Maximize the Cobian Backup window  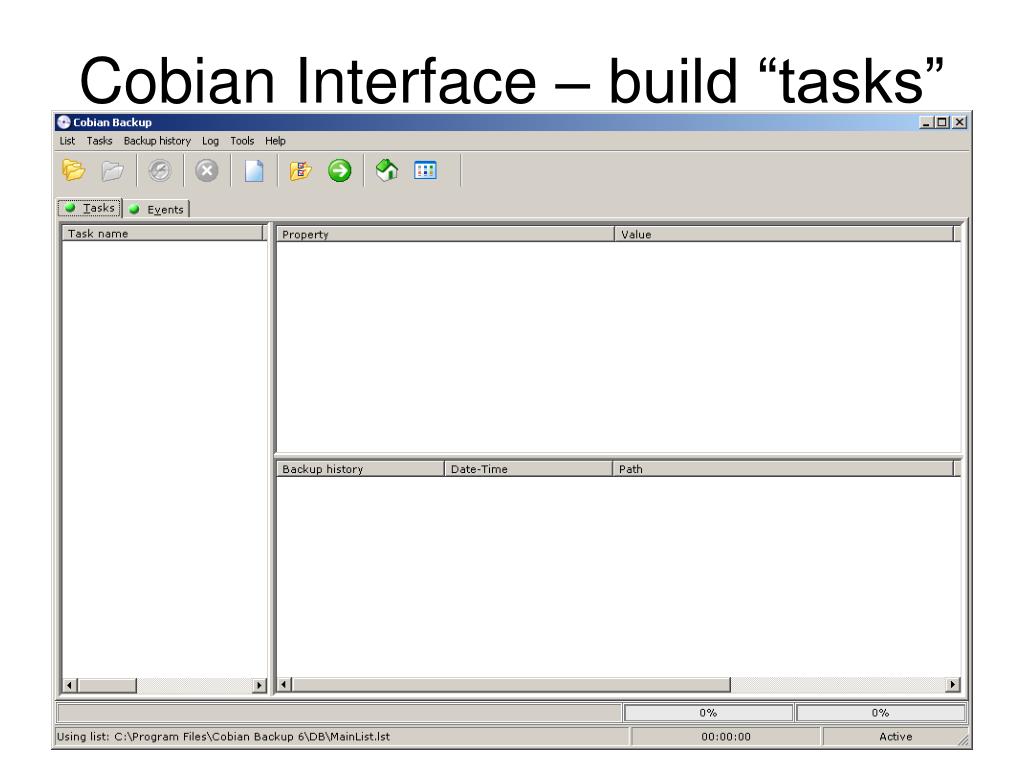pyautogui.click(x=941, y=122)
